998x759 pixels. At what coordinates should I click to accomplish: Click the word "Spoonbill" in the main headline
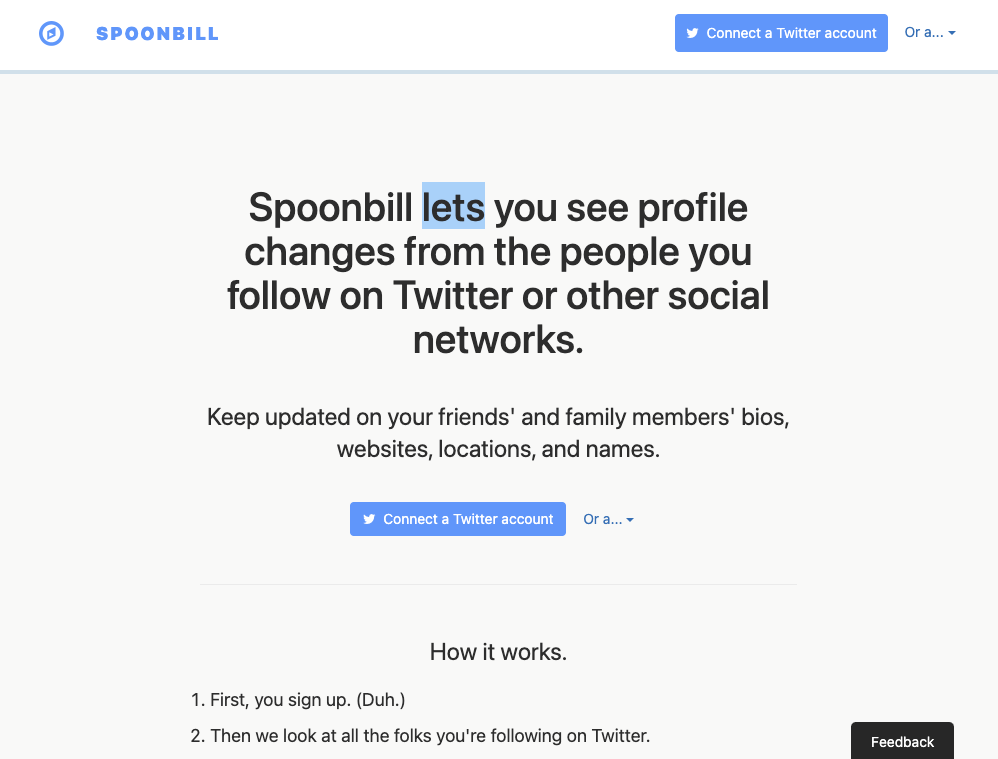click(x=330, y=207)
